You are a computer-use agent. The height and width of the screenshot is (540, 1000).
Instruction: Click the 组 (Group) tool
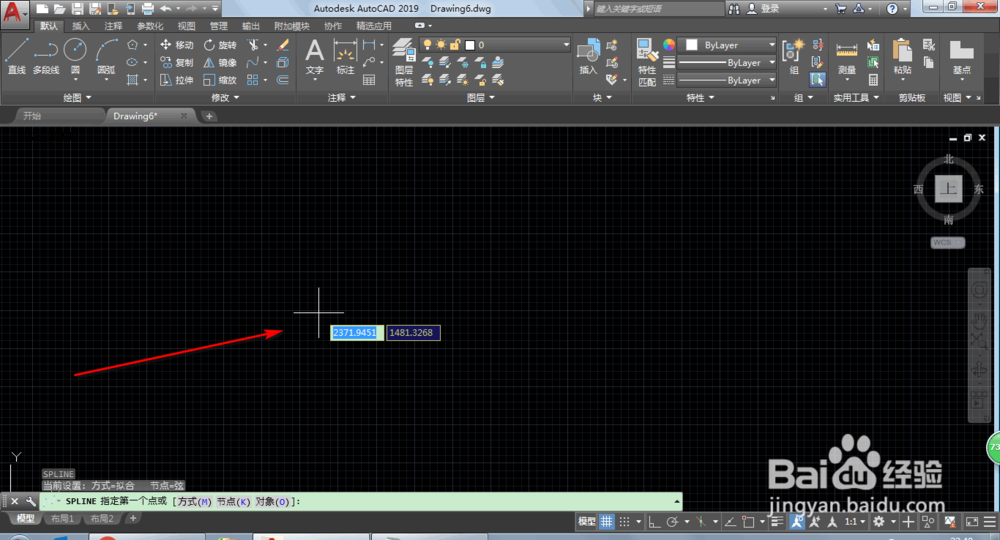pyautogui.click(x=793, y=56)
